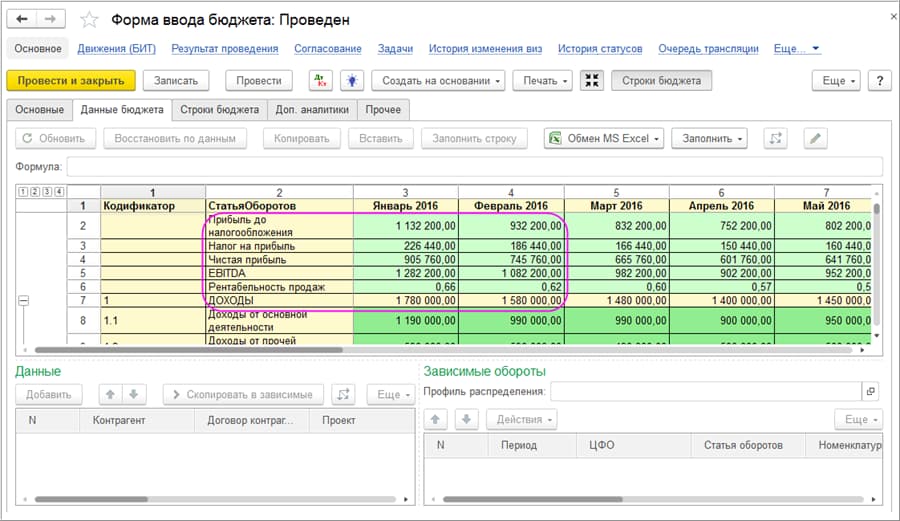Click the pencil edit icon
This screenshot has width=900, height=521.
click(815, 138)
